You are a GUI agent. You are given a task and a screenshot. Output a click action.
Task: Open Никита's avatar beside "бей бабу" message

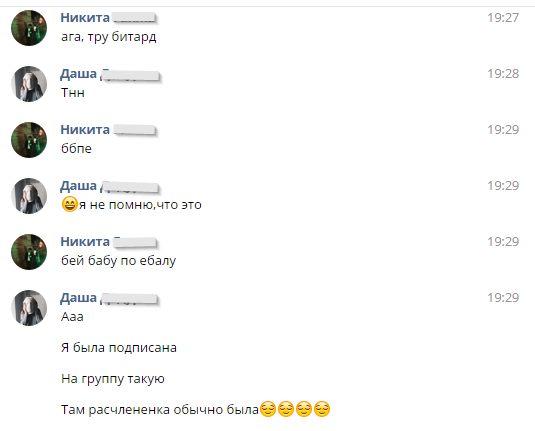(x=29, y=252)
